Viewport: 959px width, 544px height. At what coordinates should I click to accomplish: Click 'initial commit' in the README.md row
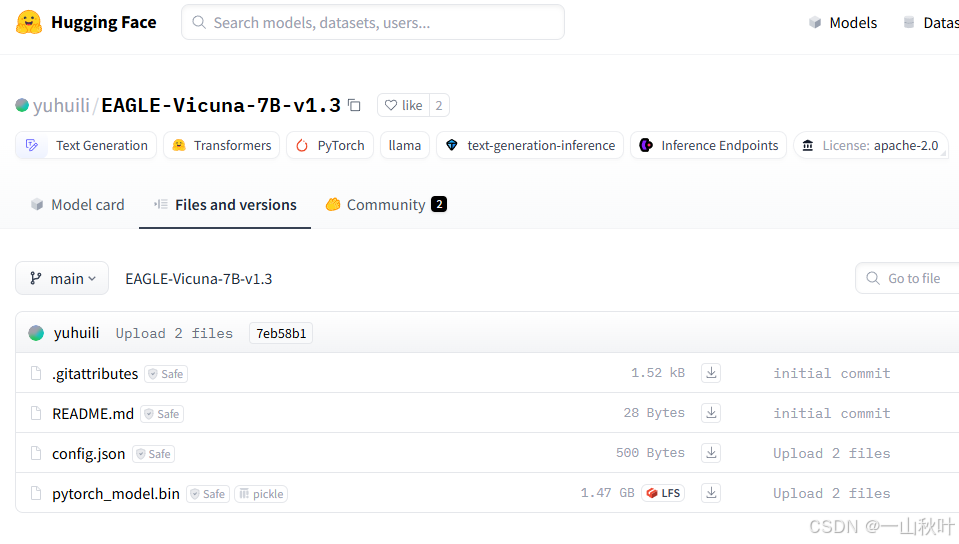click(x=832, y=414)
